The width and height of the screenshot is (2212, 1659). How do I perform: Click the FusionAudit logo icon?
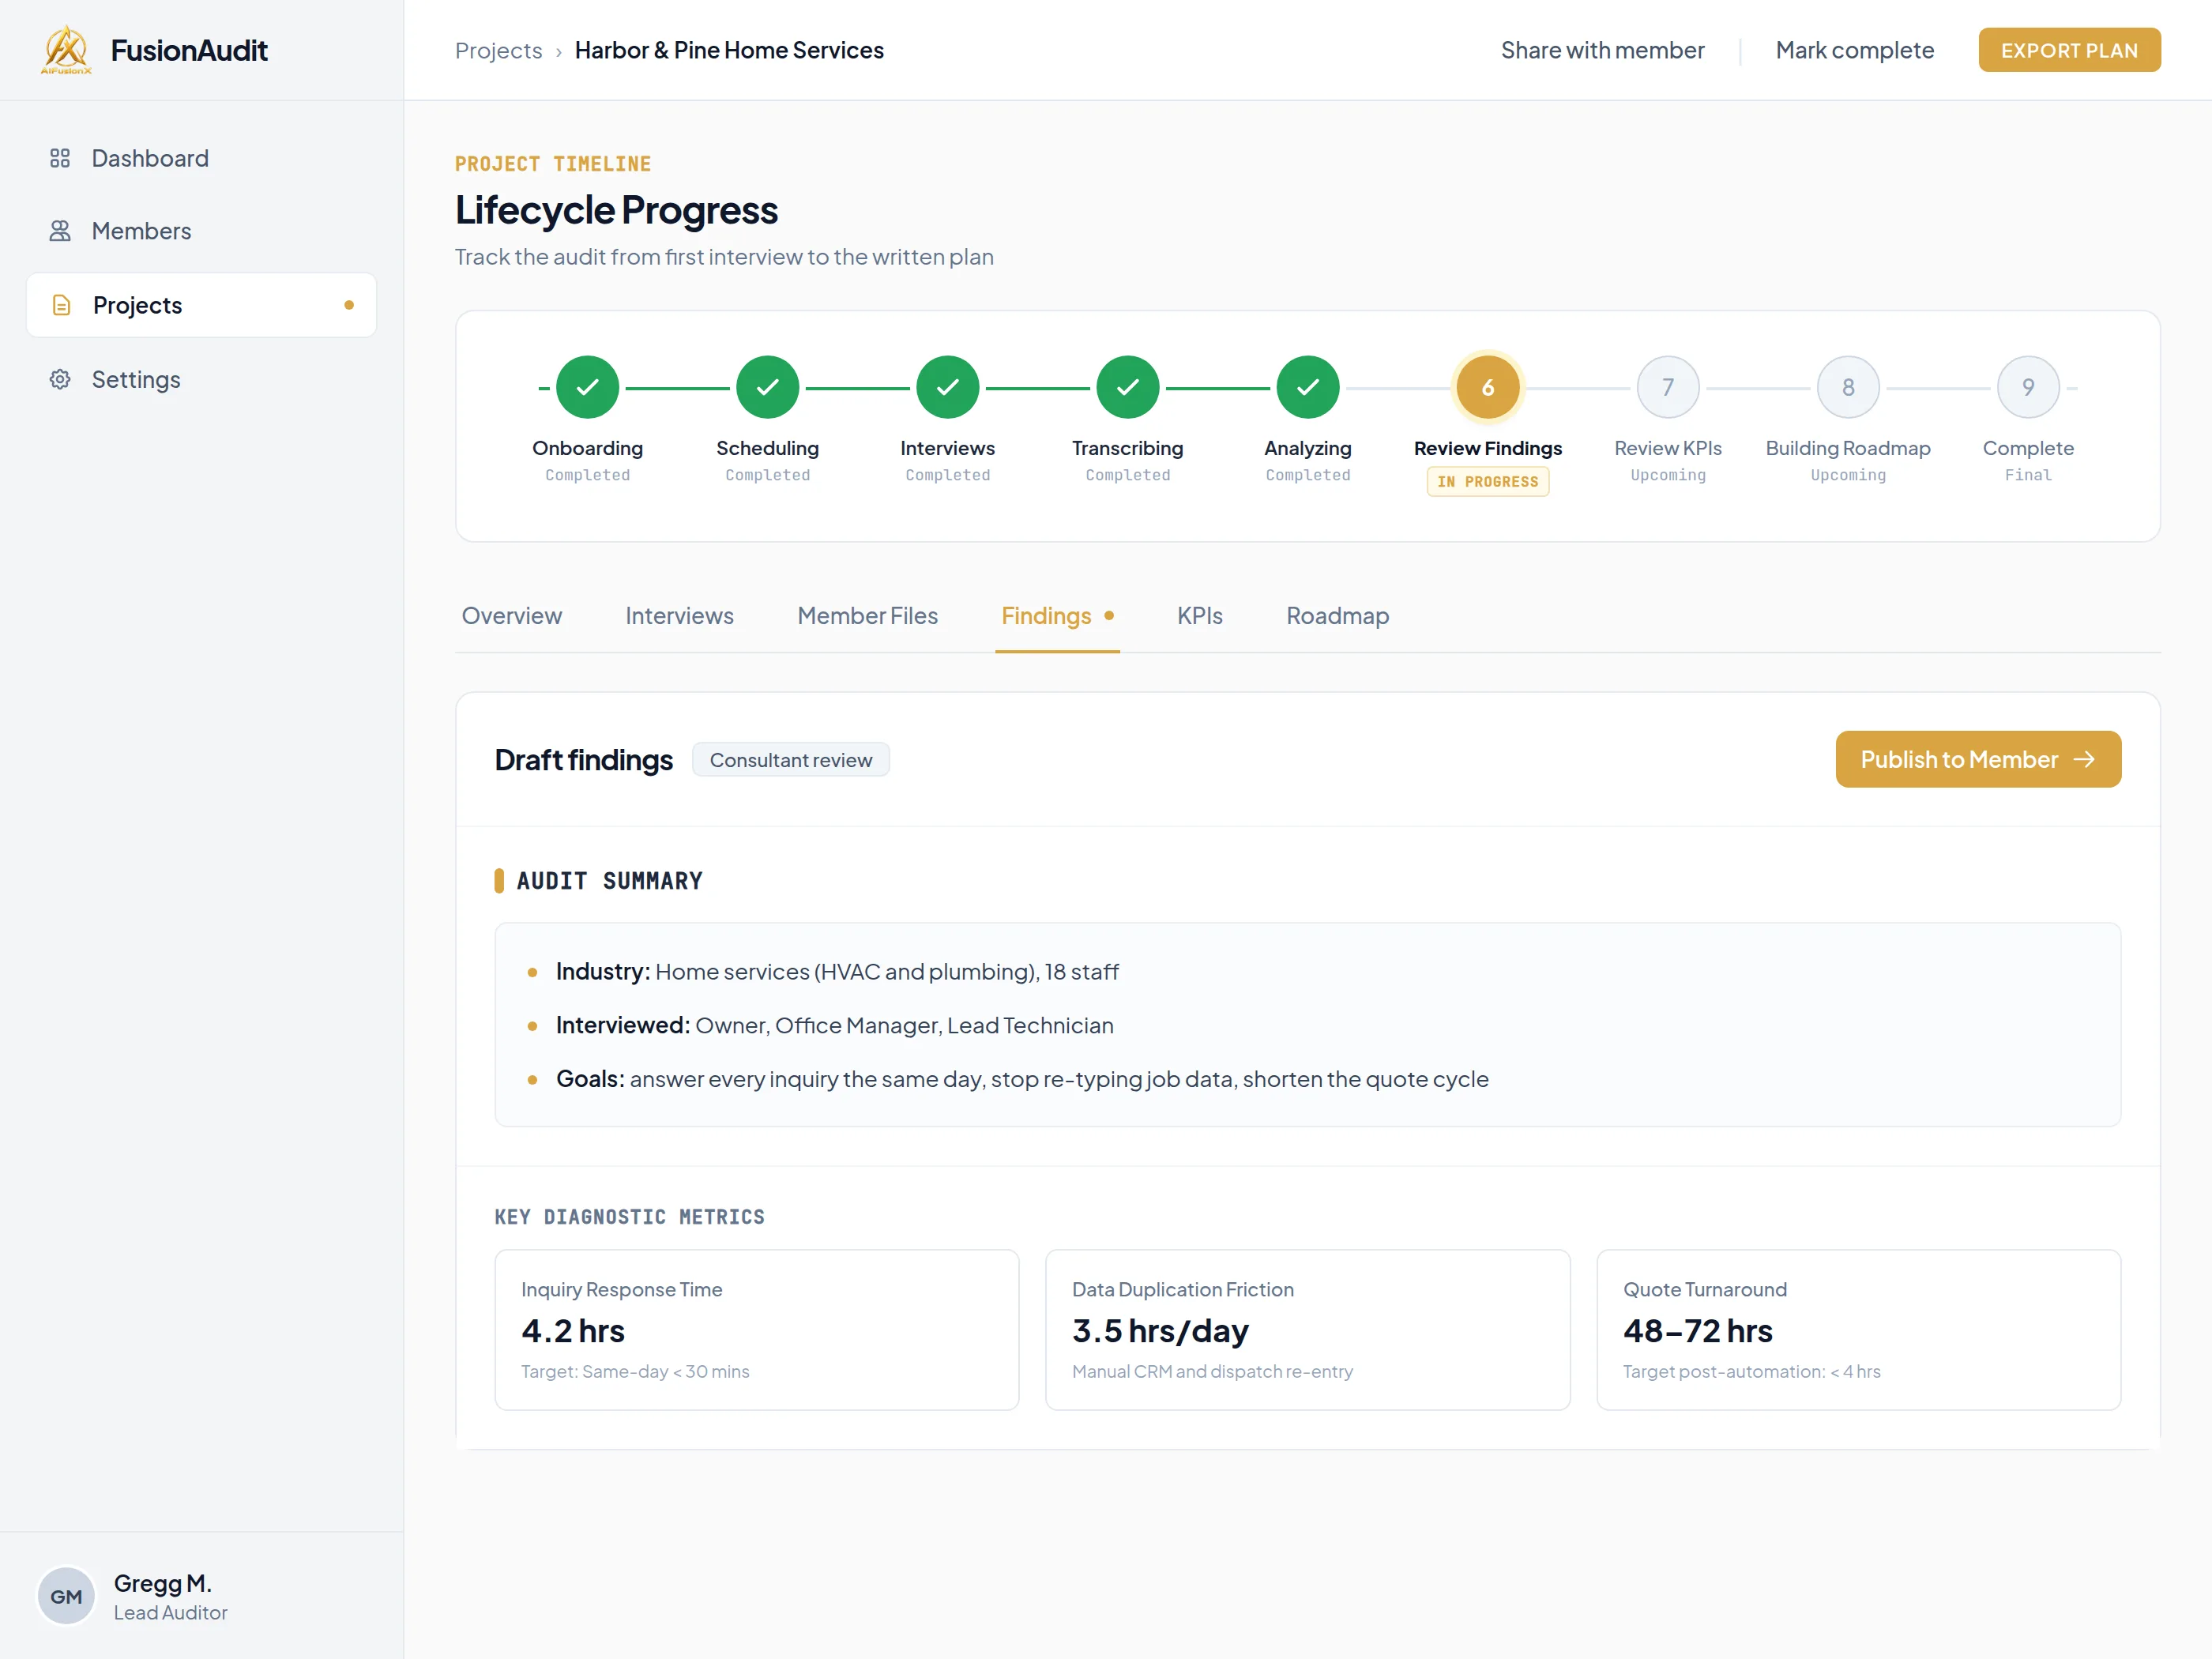(x=66, y=50)
